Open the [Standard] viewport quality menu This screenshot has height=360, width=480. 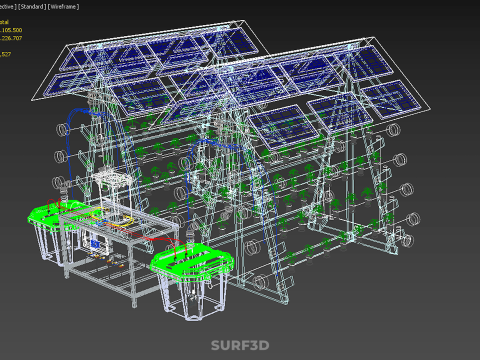[32, 7]
